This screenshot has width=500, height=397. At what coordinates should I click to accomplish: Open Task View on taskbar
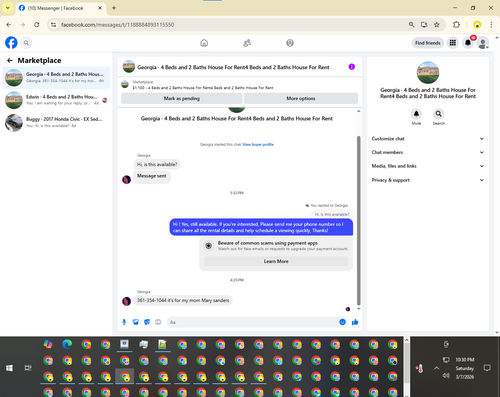tap(28, 368)
